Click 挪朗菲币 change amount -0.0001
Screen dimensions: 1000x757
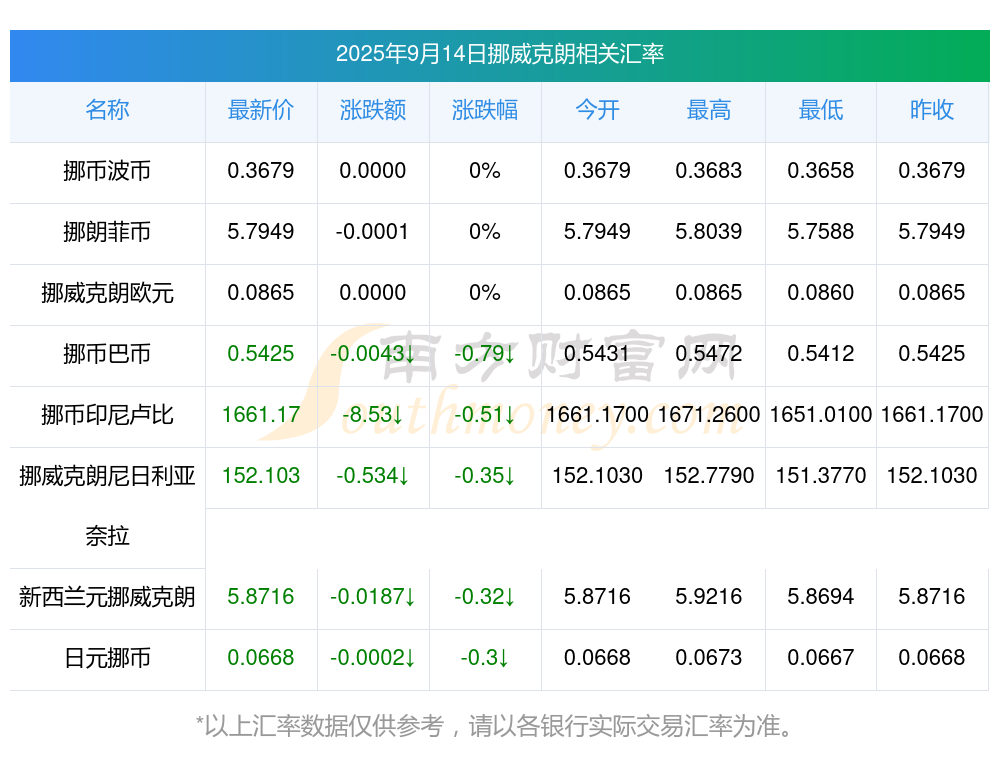(x=372, y=232)
